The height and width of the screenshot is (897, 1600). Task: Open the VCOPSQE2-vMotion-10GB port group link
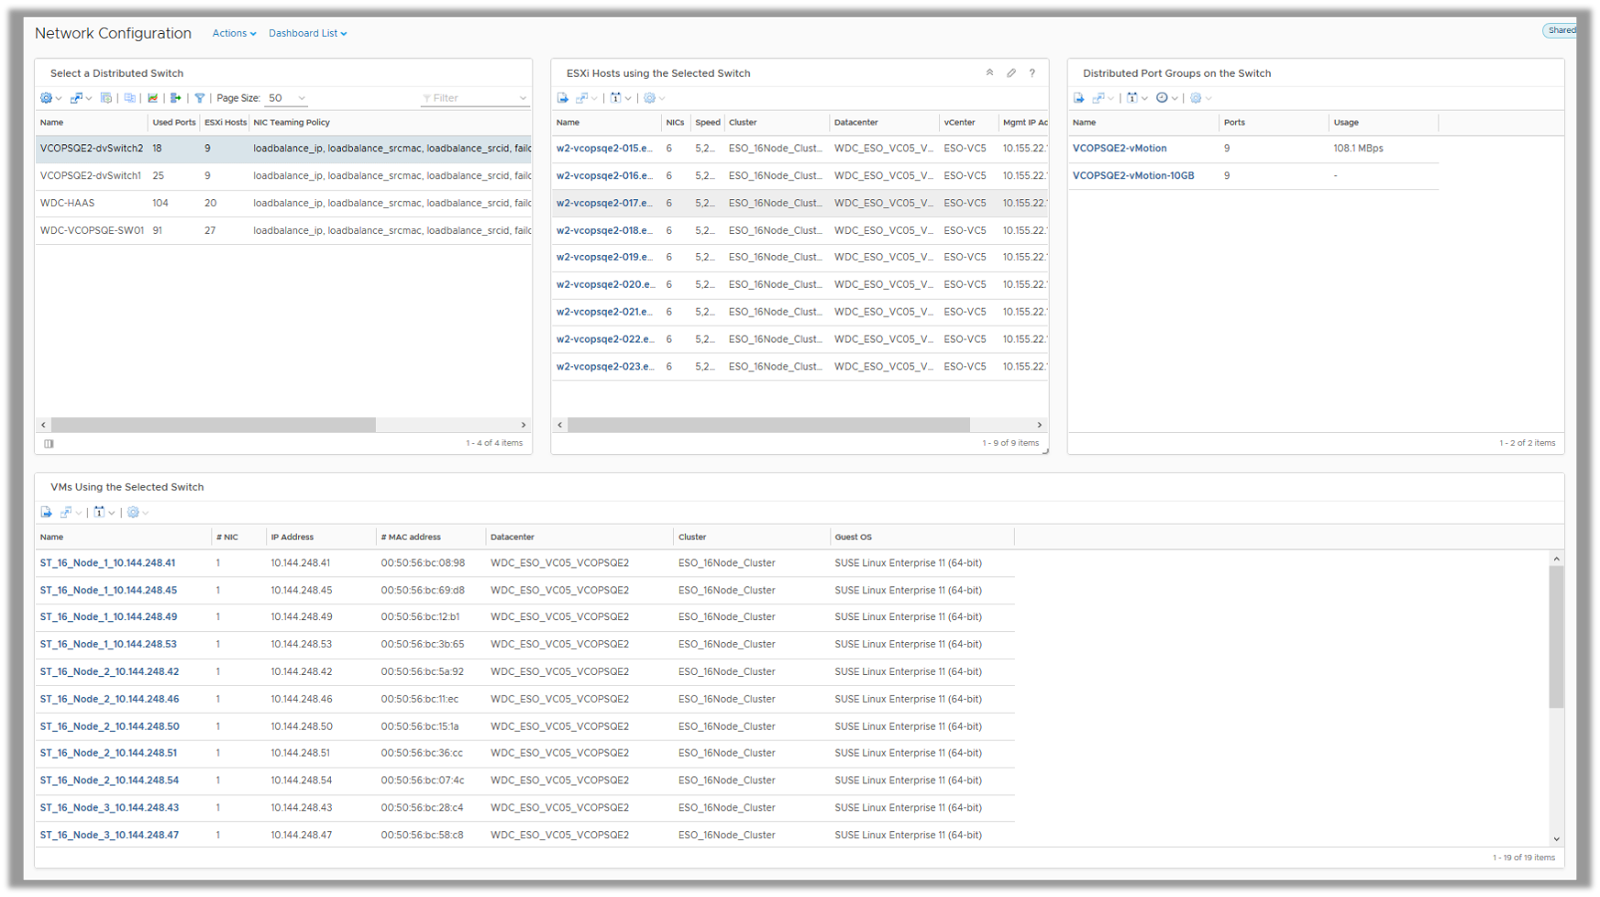1133,175
